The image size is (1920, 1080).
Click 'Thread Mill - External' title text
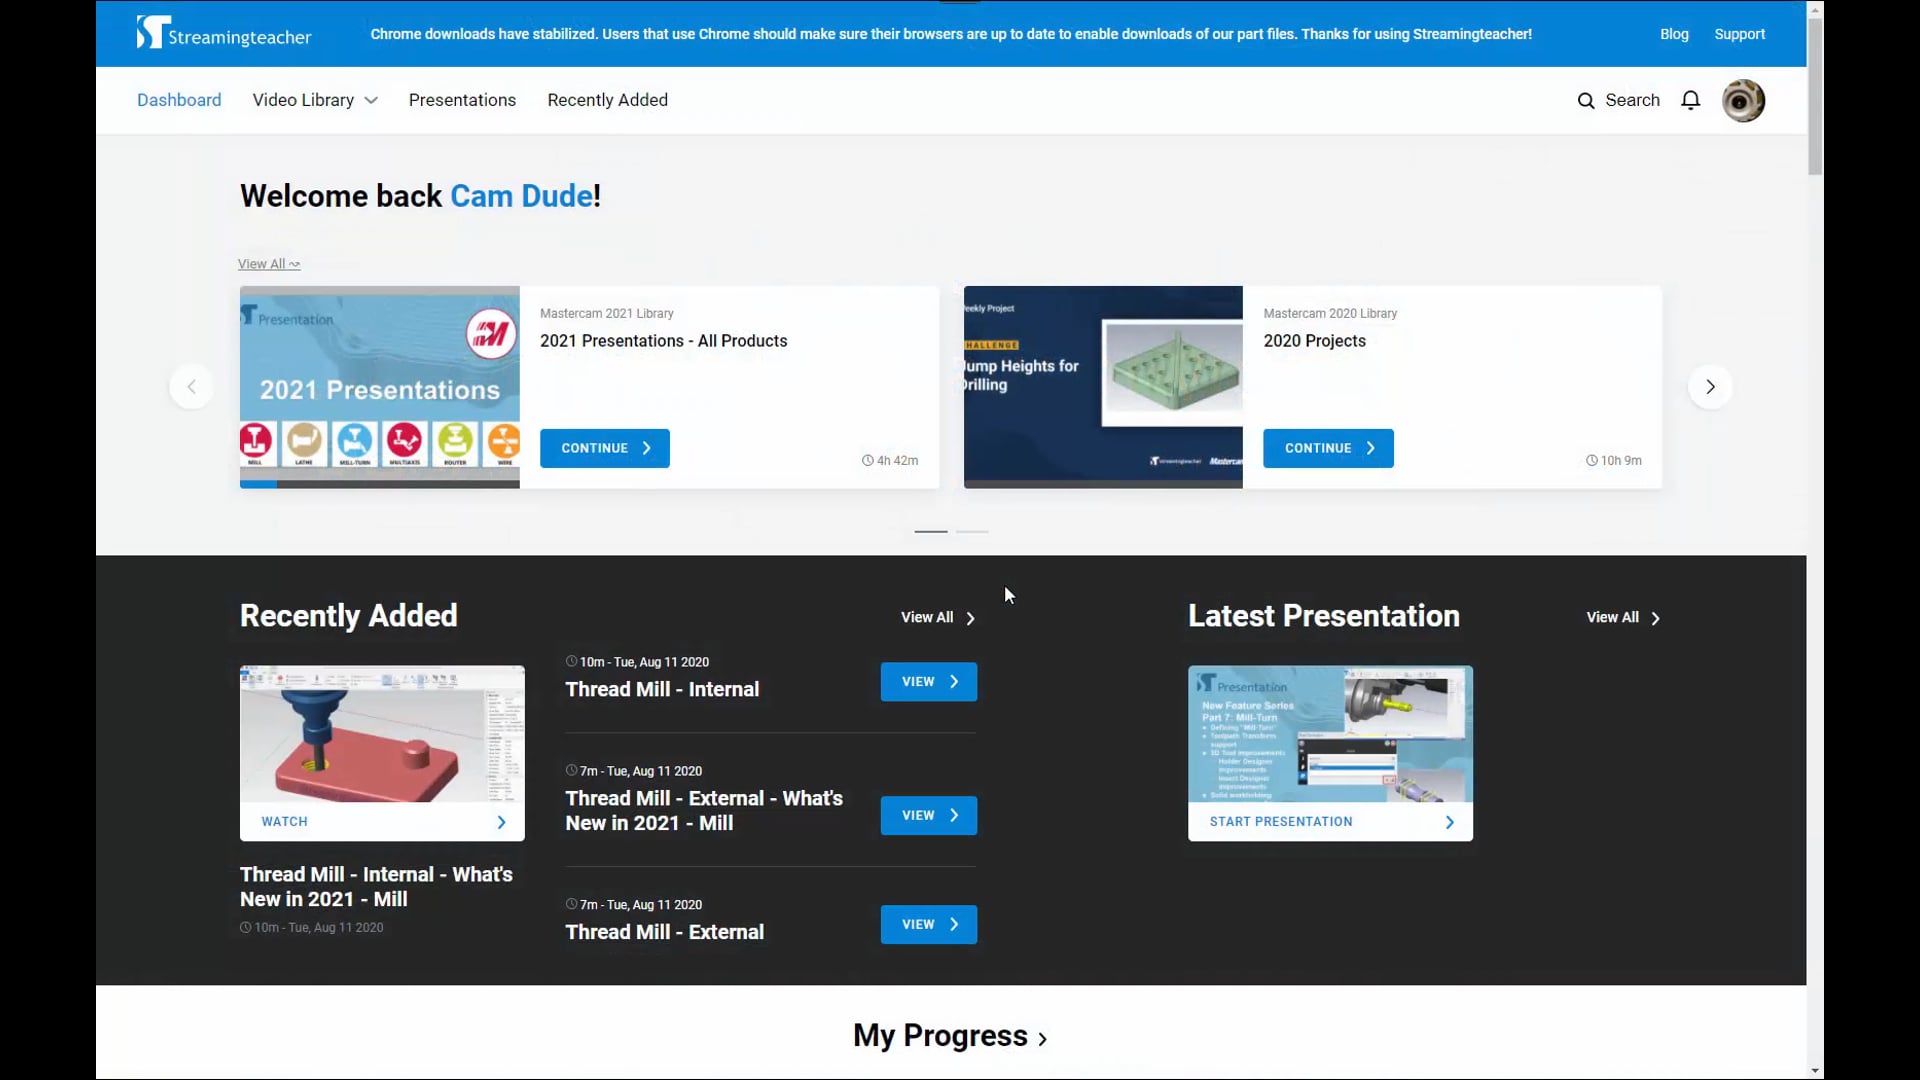664,933
